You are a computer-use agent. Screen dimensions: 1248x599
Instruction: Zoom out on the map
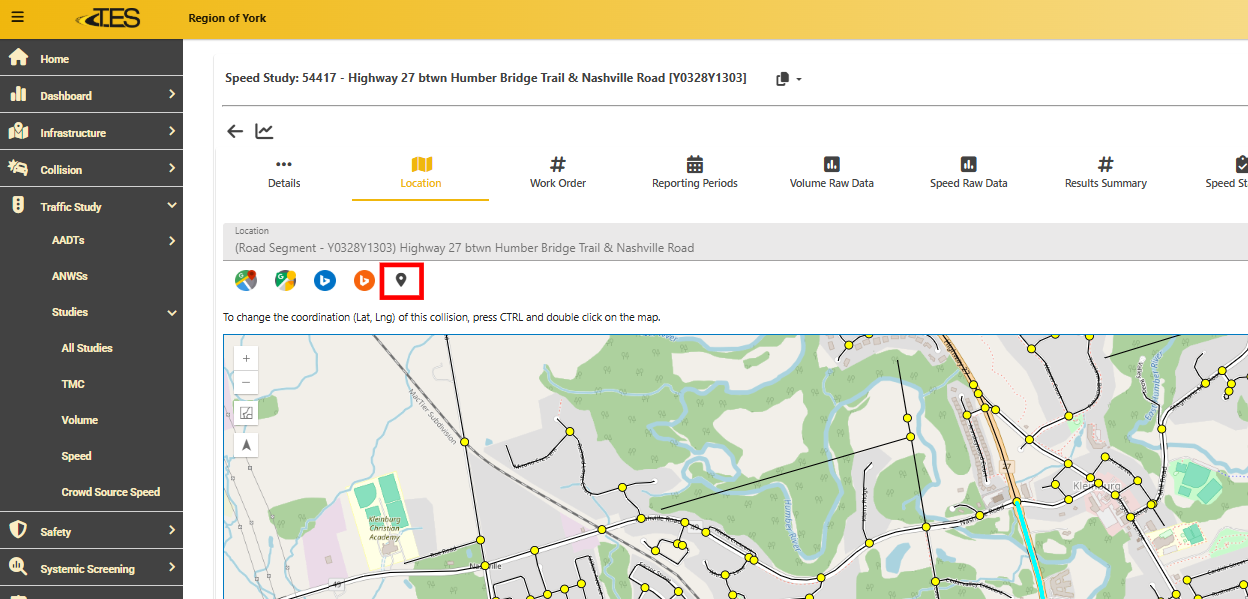[246, 383]
